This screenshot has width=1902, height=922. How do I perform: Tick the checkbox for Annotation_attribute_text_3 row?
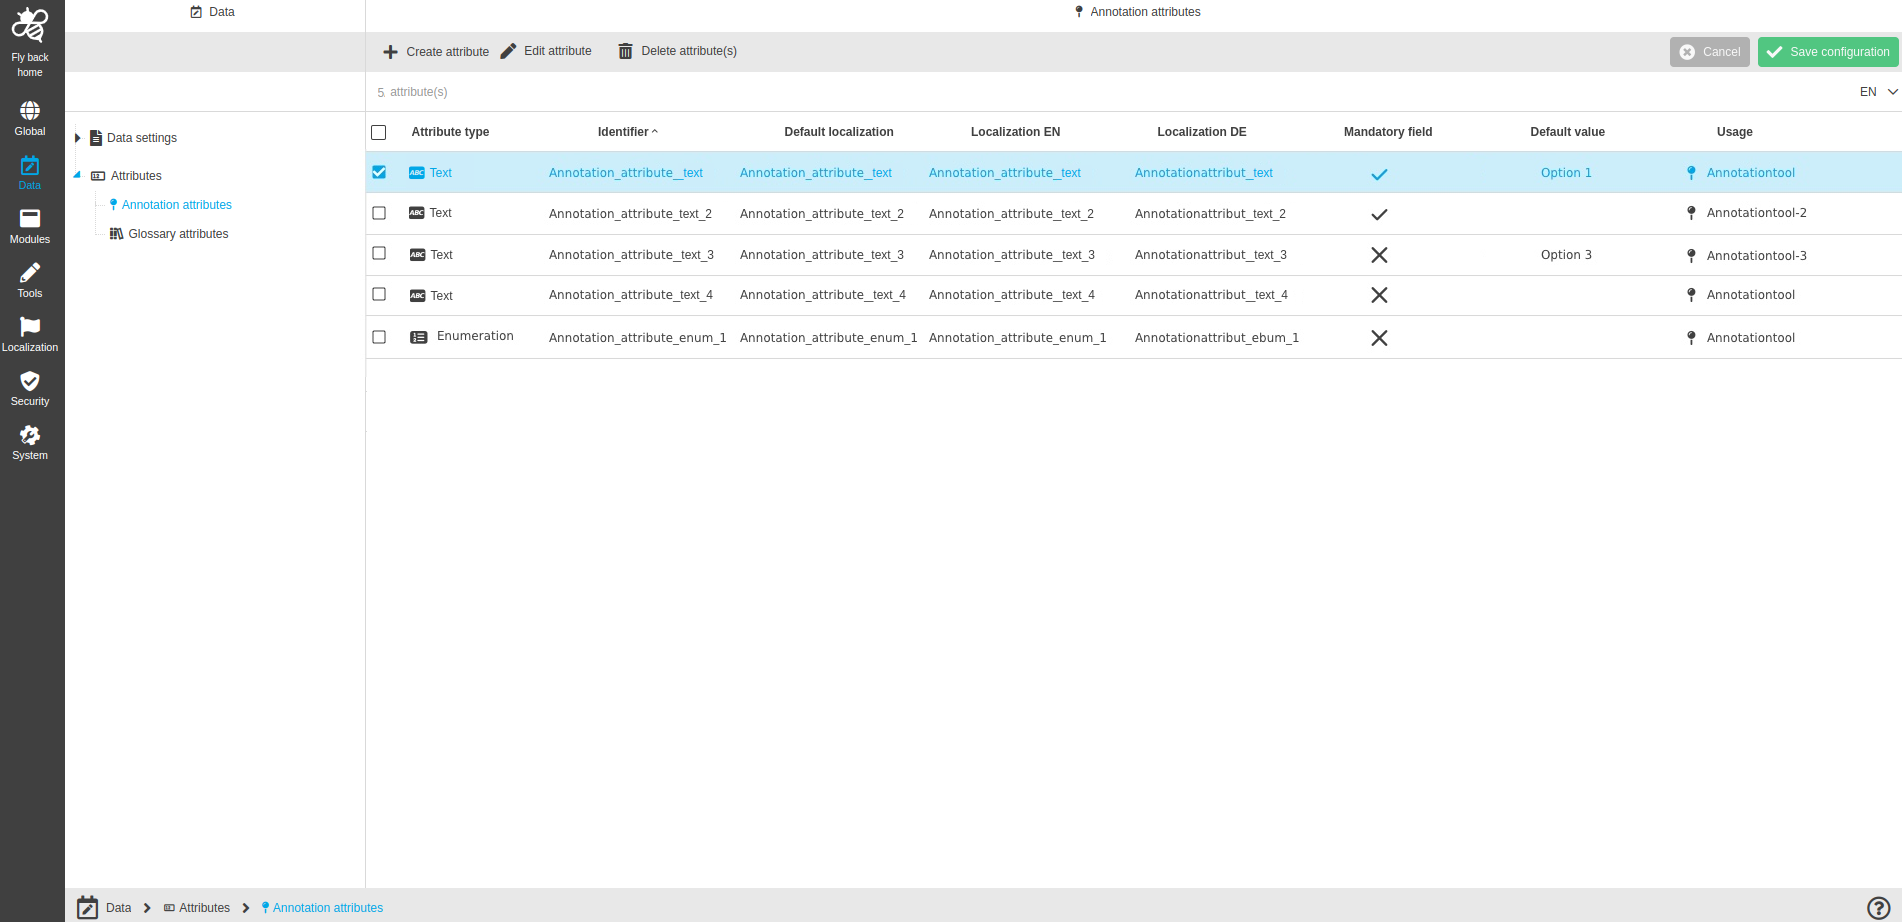pyautogui.click(x=379, y=254)
